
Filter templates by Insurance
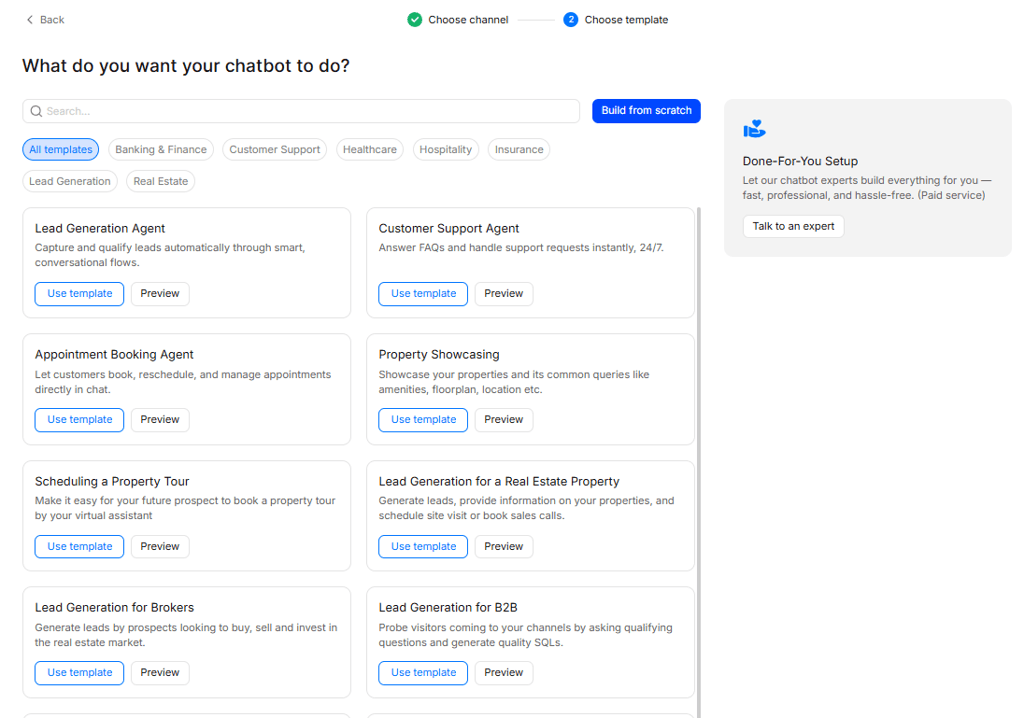point(519,150)
